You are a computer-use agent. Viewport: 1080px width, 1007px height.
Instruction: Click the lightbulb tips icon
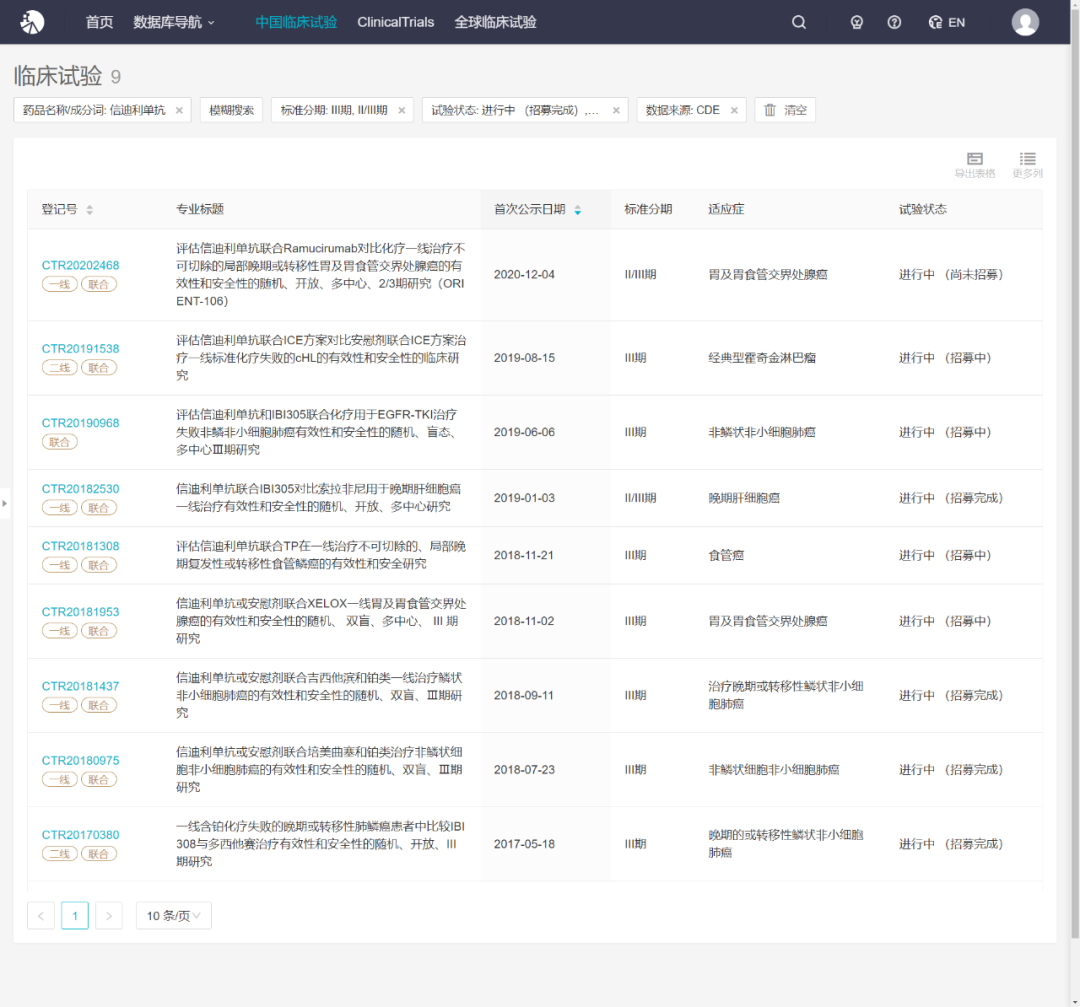(x=857, y=23)
